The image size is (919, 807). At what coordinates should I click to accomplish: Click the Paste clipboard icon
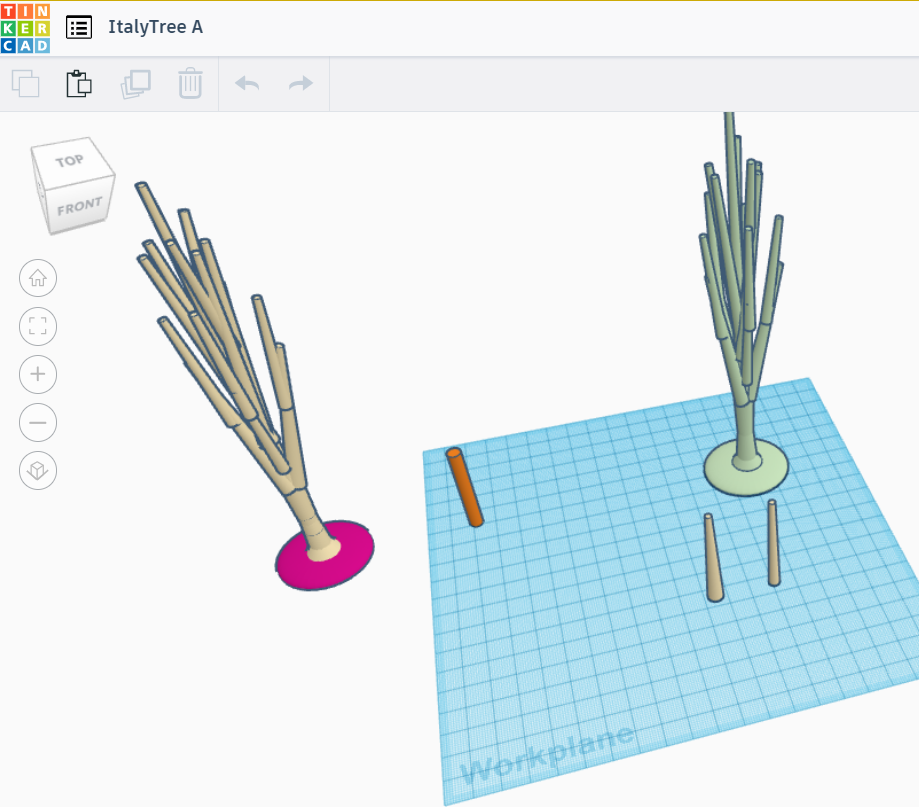[x=79, y=84]
